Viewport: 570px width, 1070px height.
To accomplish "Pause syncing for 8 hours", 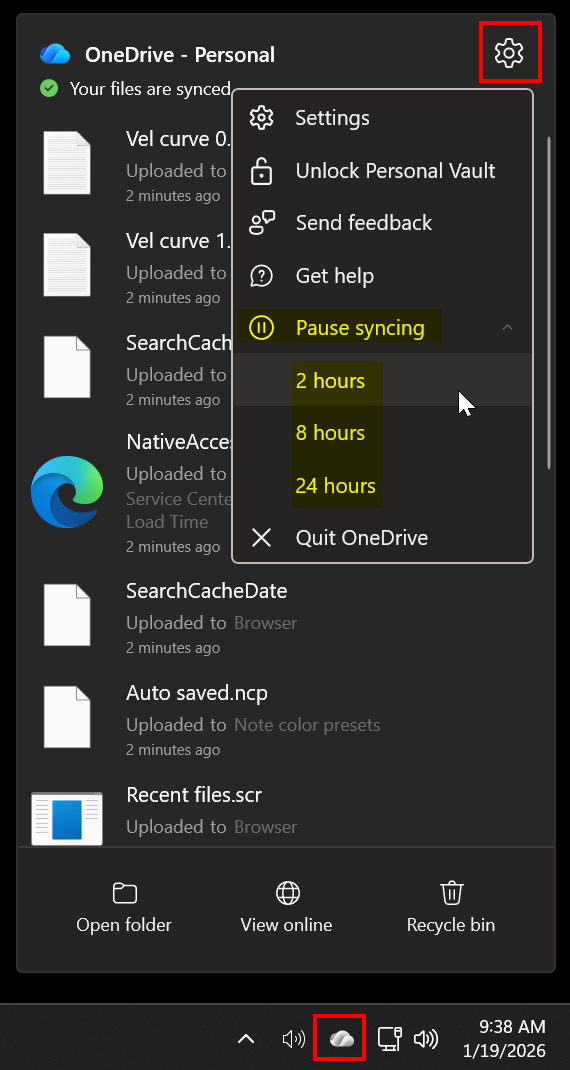I will click(382, 433).
